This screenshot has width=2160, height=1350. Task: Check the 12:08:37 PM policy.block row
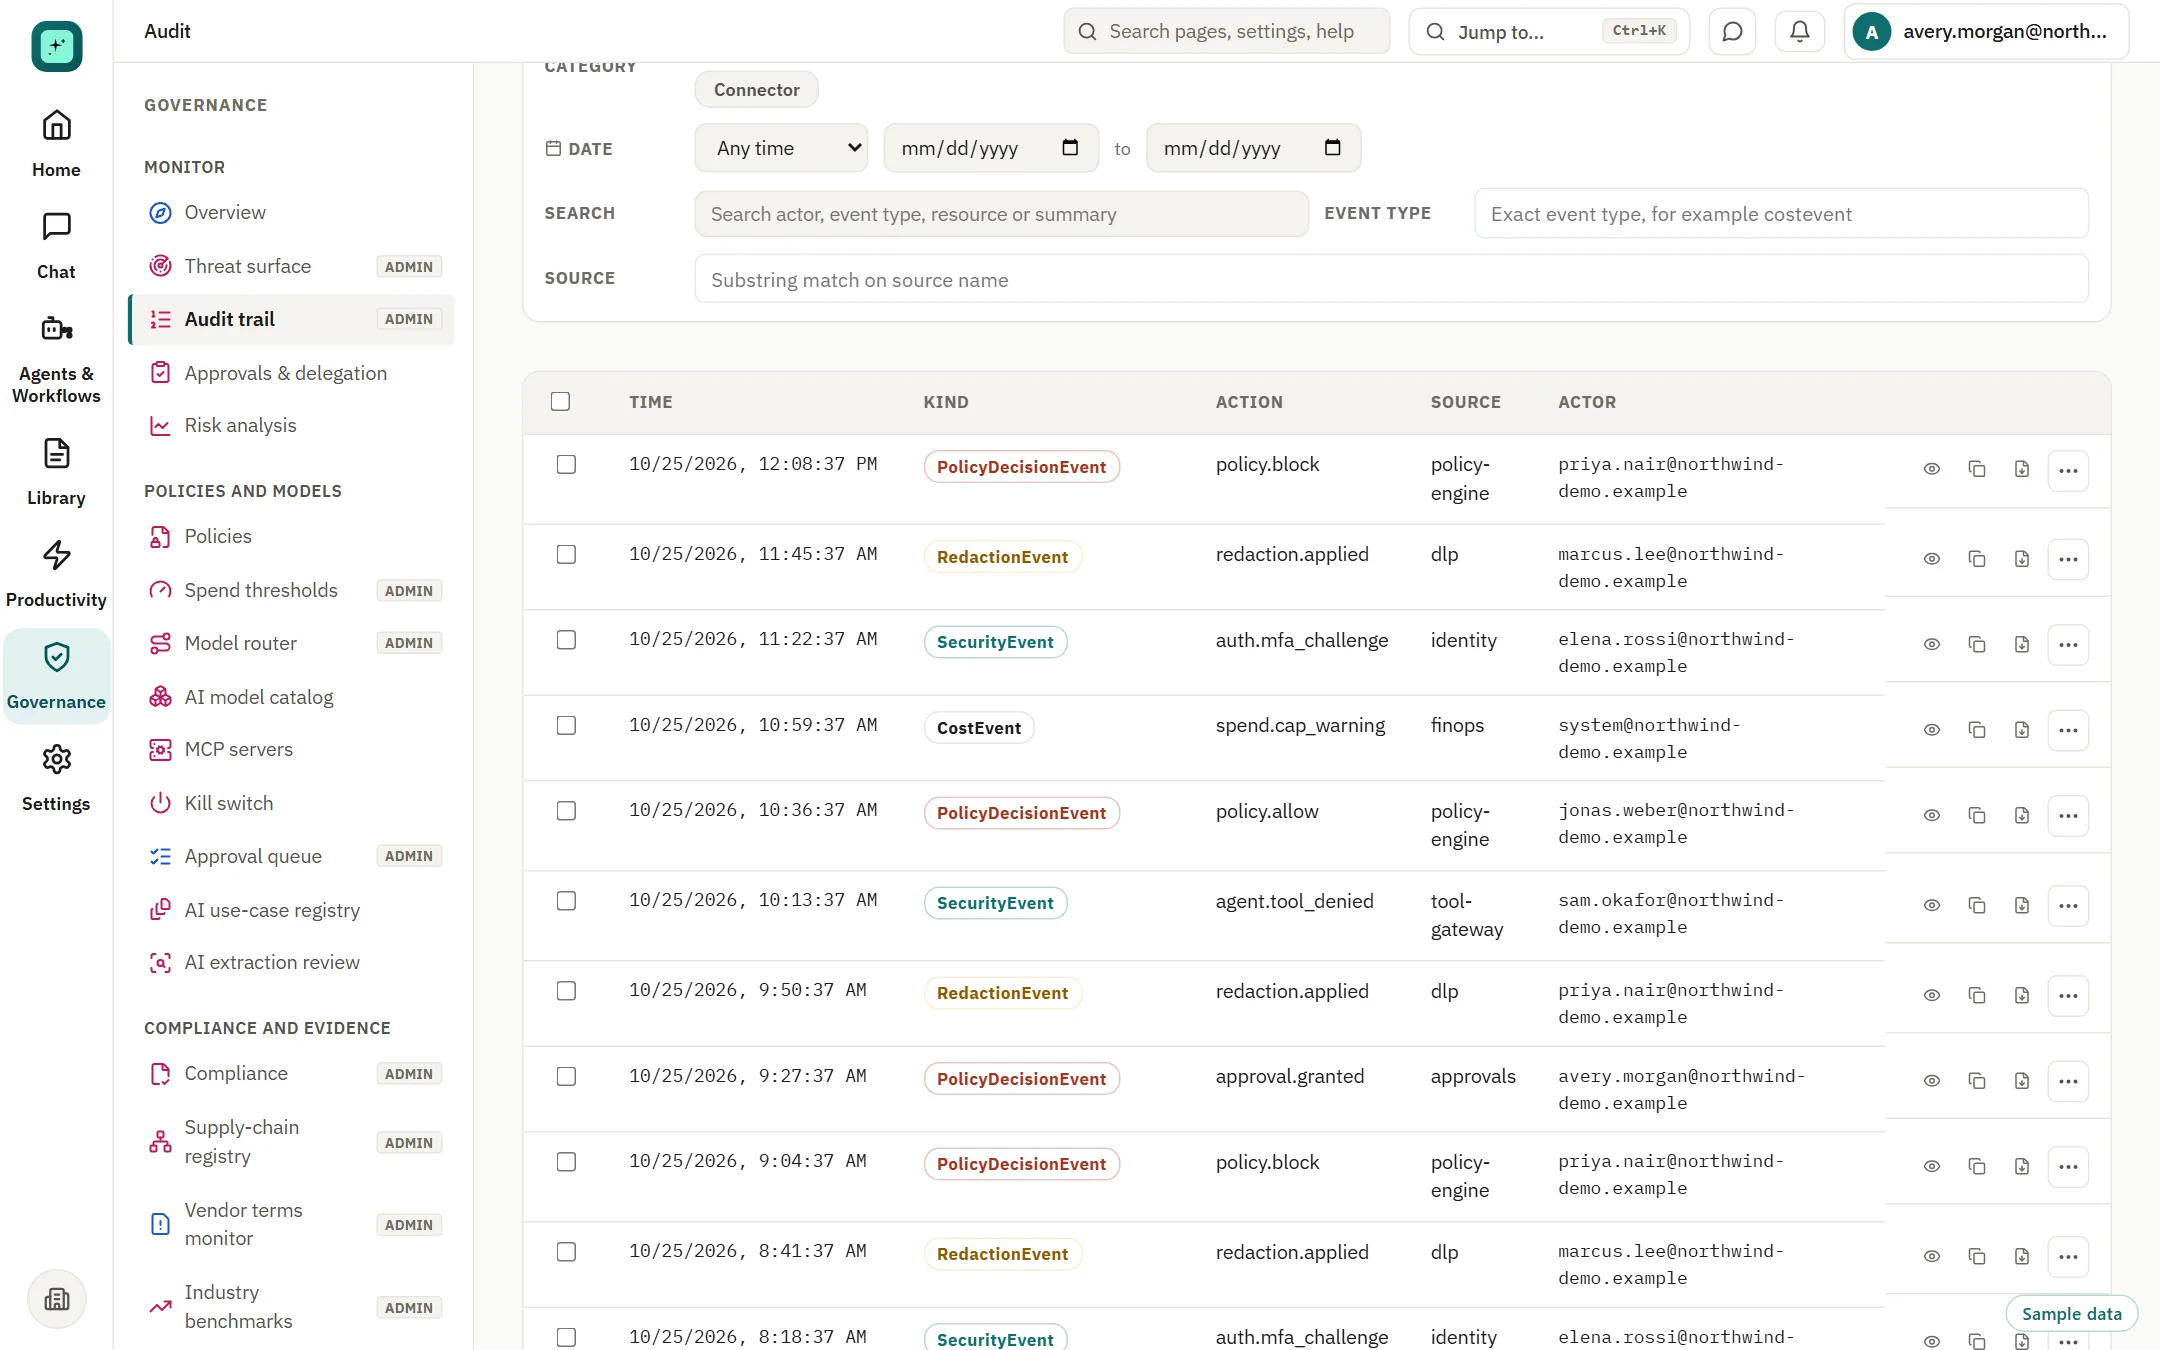[566, 464]
